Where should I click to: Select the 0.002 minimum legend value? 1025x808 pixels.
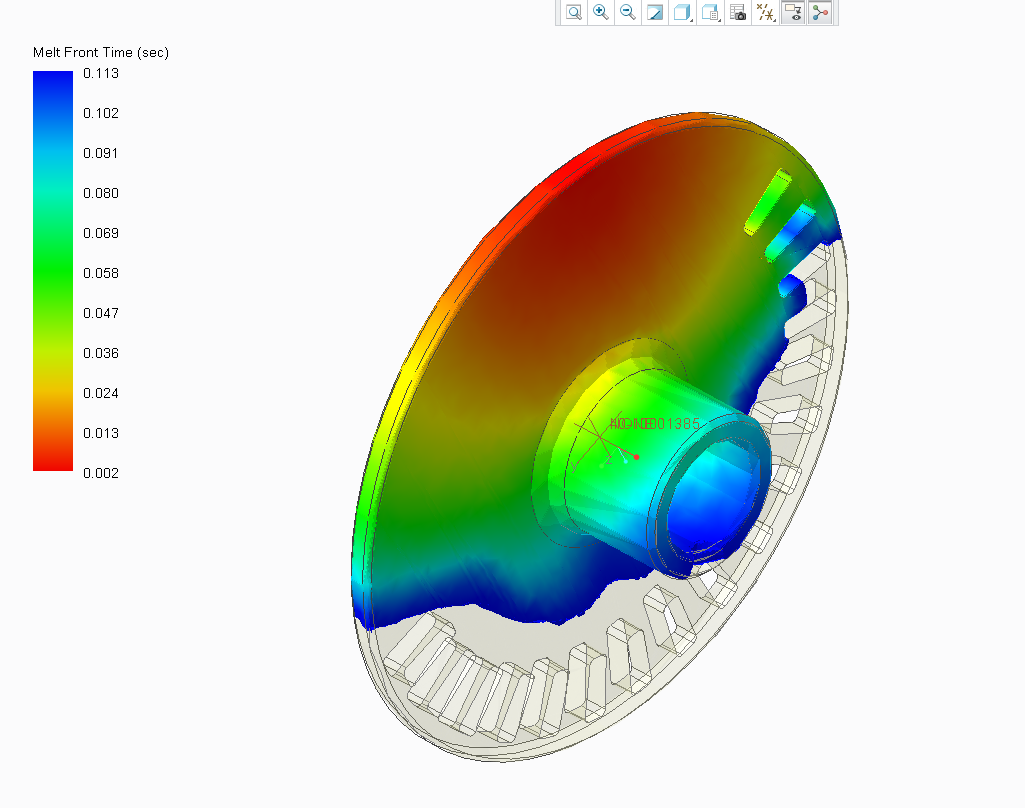click(101, 473)
